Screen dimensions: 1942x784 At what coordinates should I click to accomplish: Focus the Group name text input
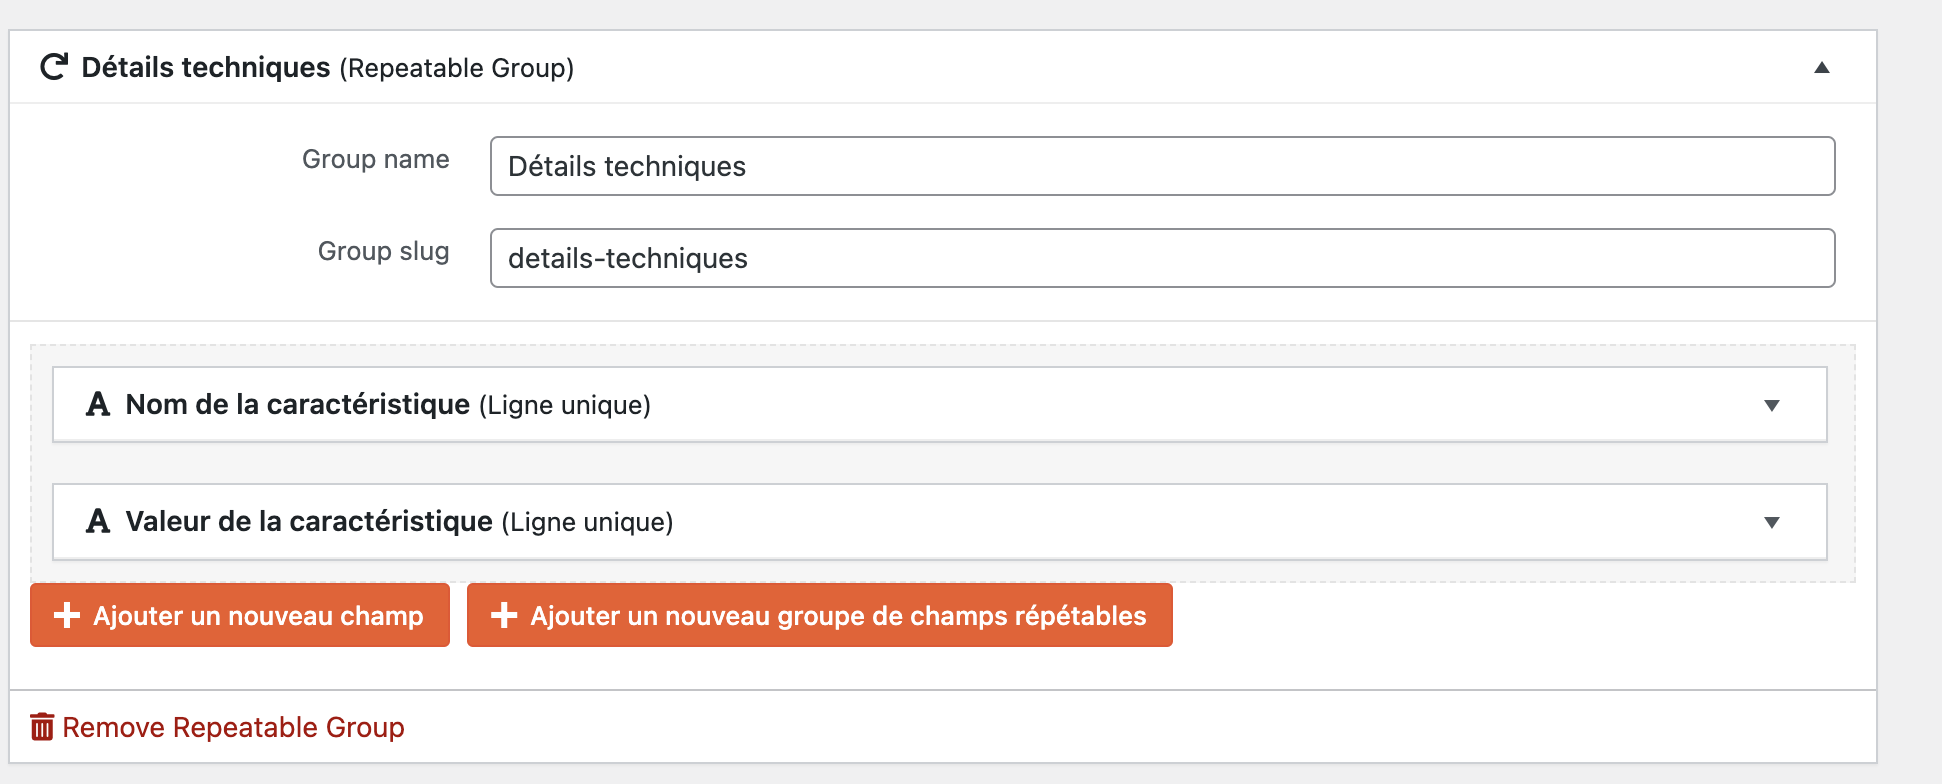point(1162,166)
